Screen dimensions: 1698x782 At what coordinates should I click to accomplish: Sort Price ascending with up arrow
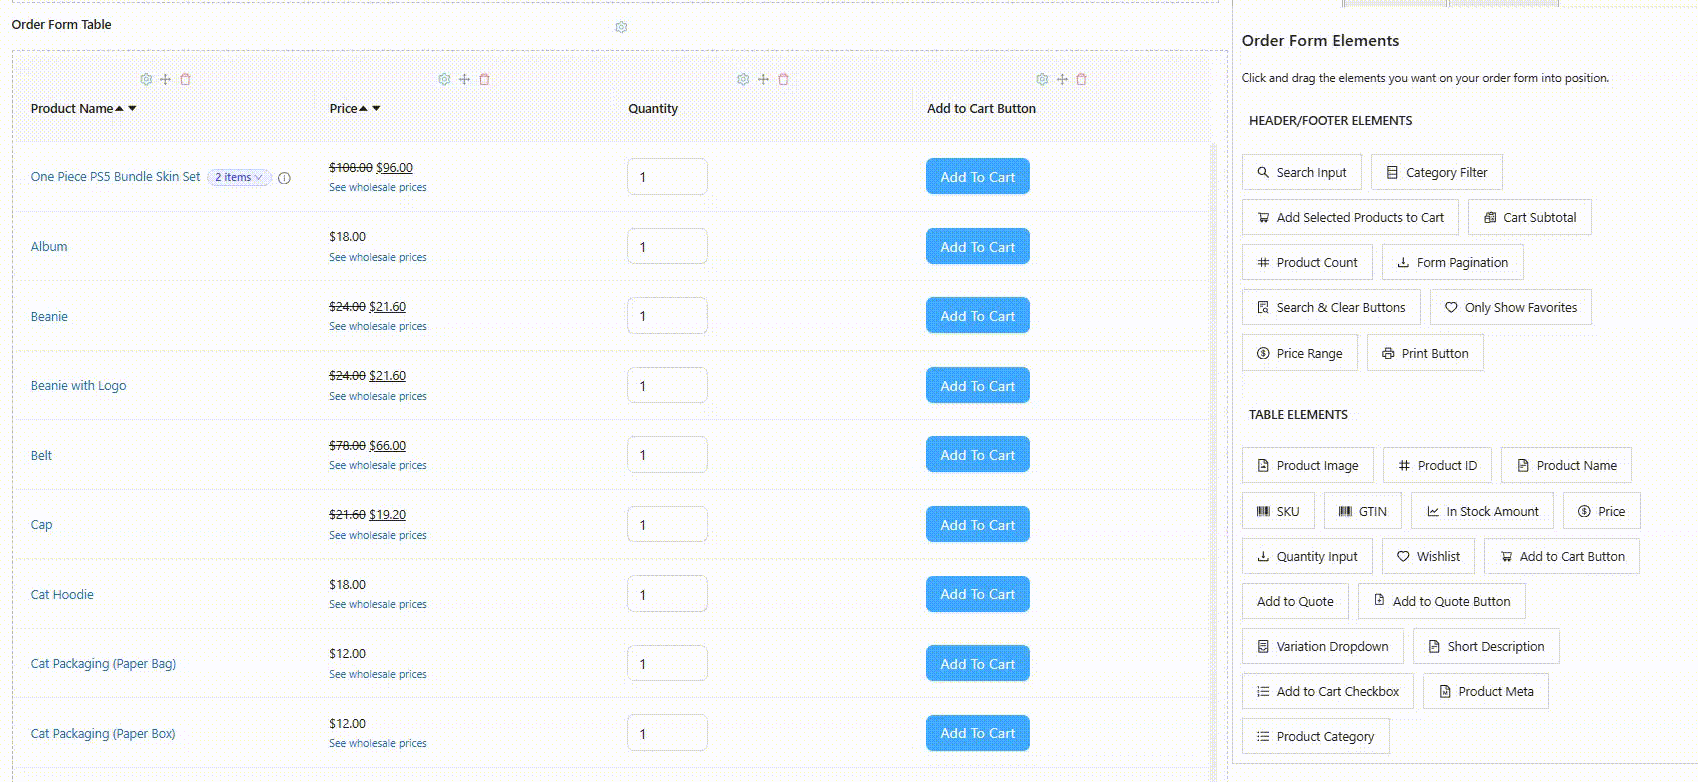[x=364, y=109]
